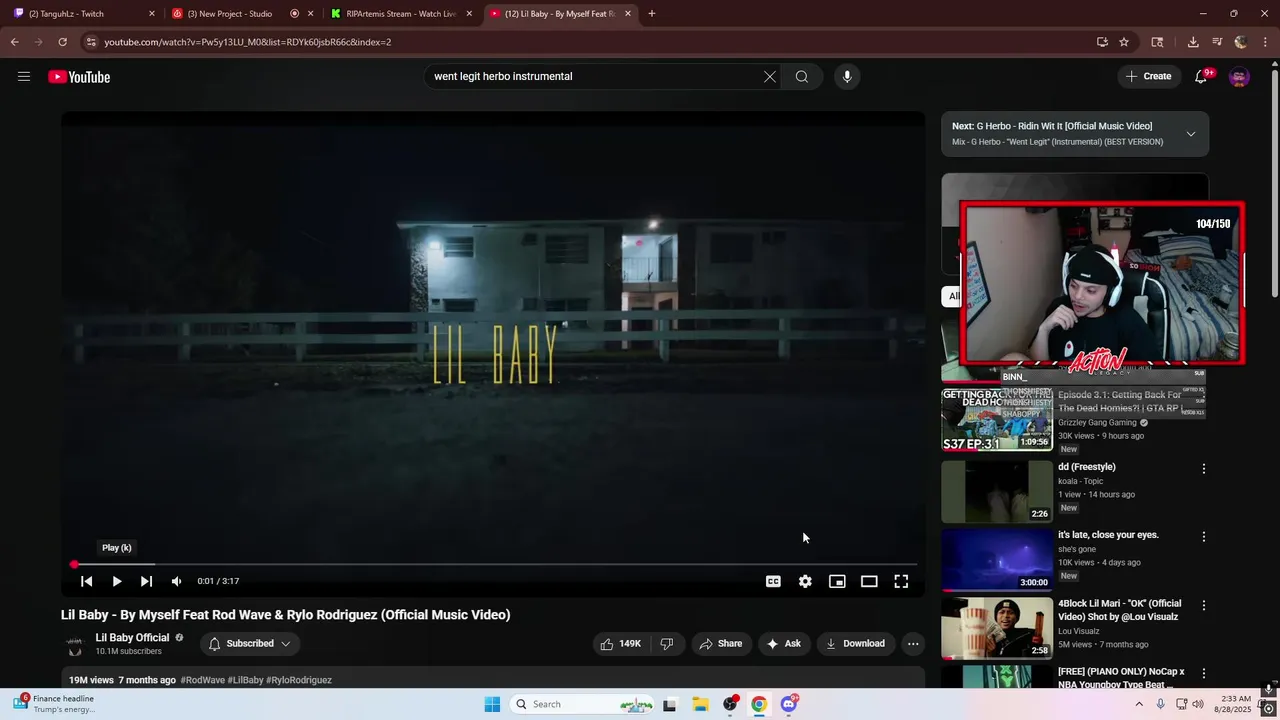Open Chrome downloads icon
Viewport: 1280px width, 720px height.
point(1193,42)
